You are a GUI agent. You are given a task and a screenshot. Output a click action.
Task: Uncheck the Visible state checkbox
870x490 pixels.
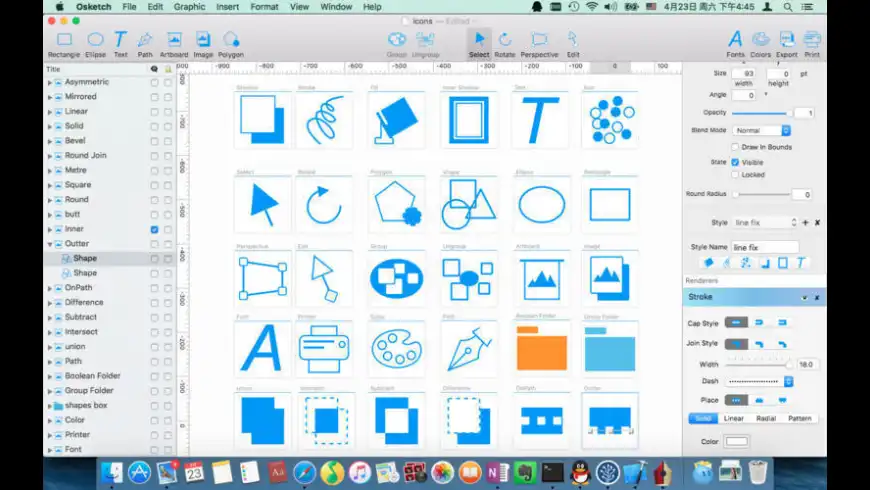coord(736,161)
